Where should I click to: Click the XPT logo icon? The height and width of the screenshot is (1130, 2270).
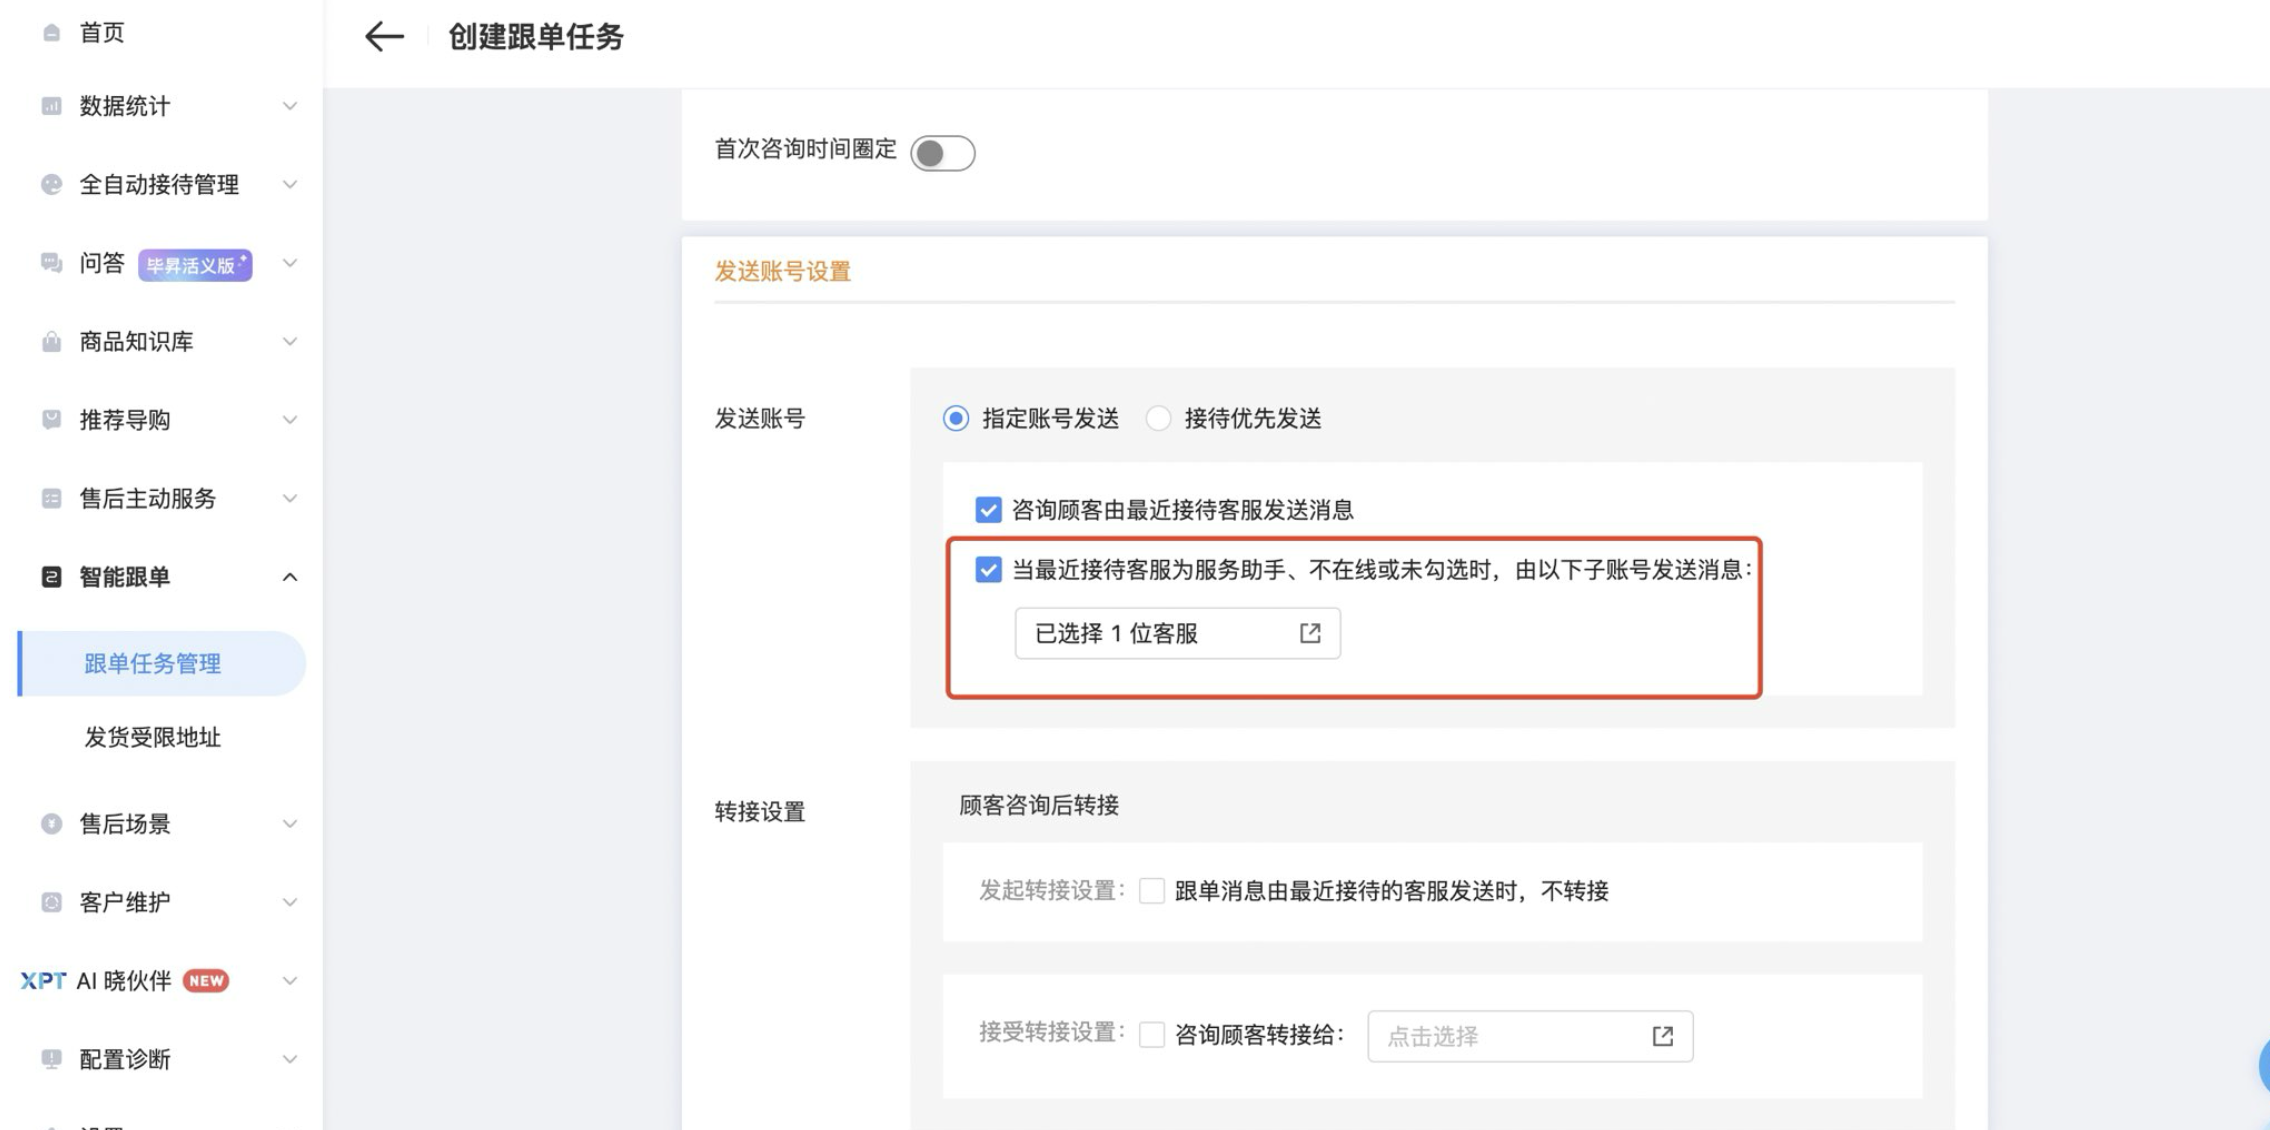tap(43, 981)
